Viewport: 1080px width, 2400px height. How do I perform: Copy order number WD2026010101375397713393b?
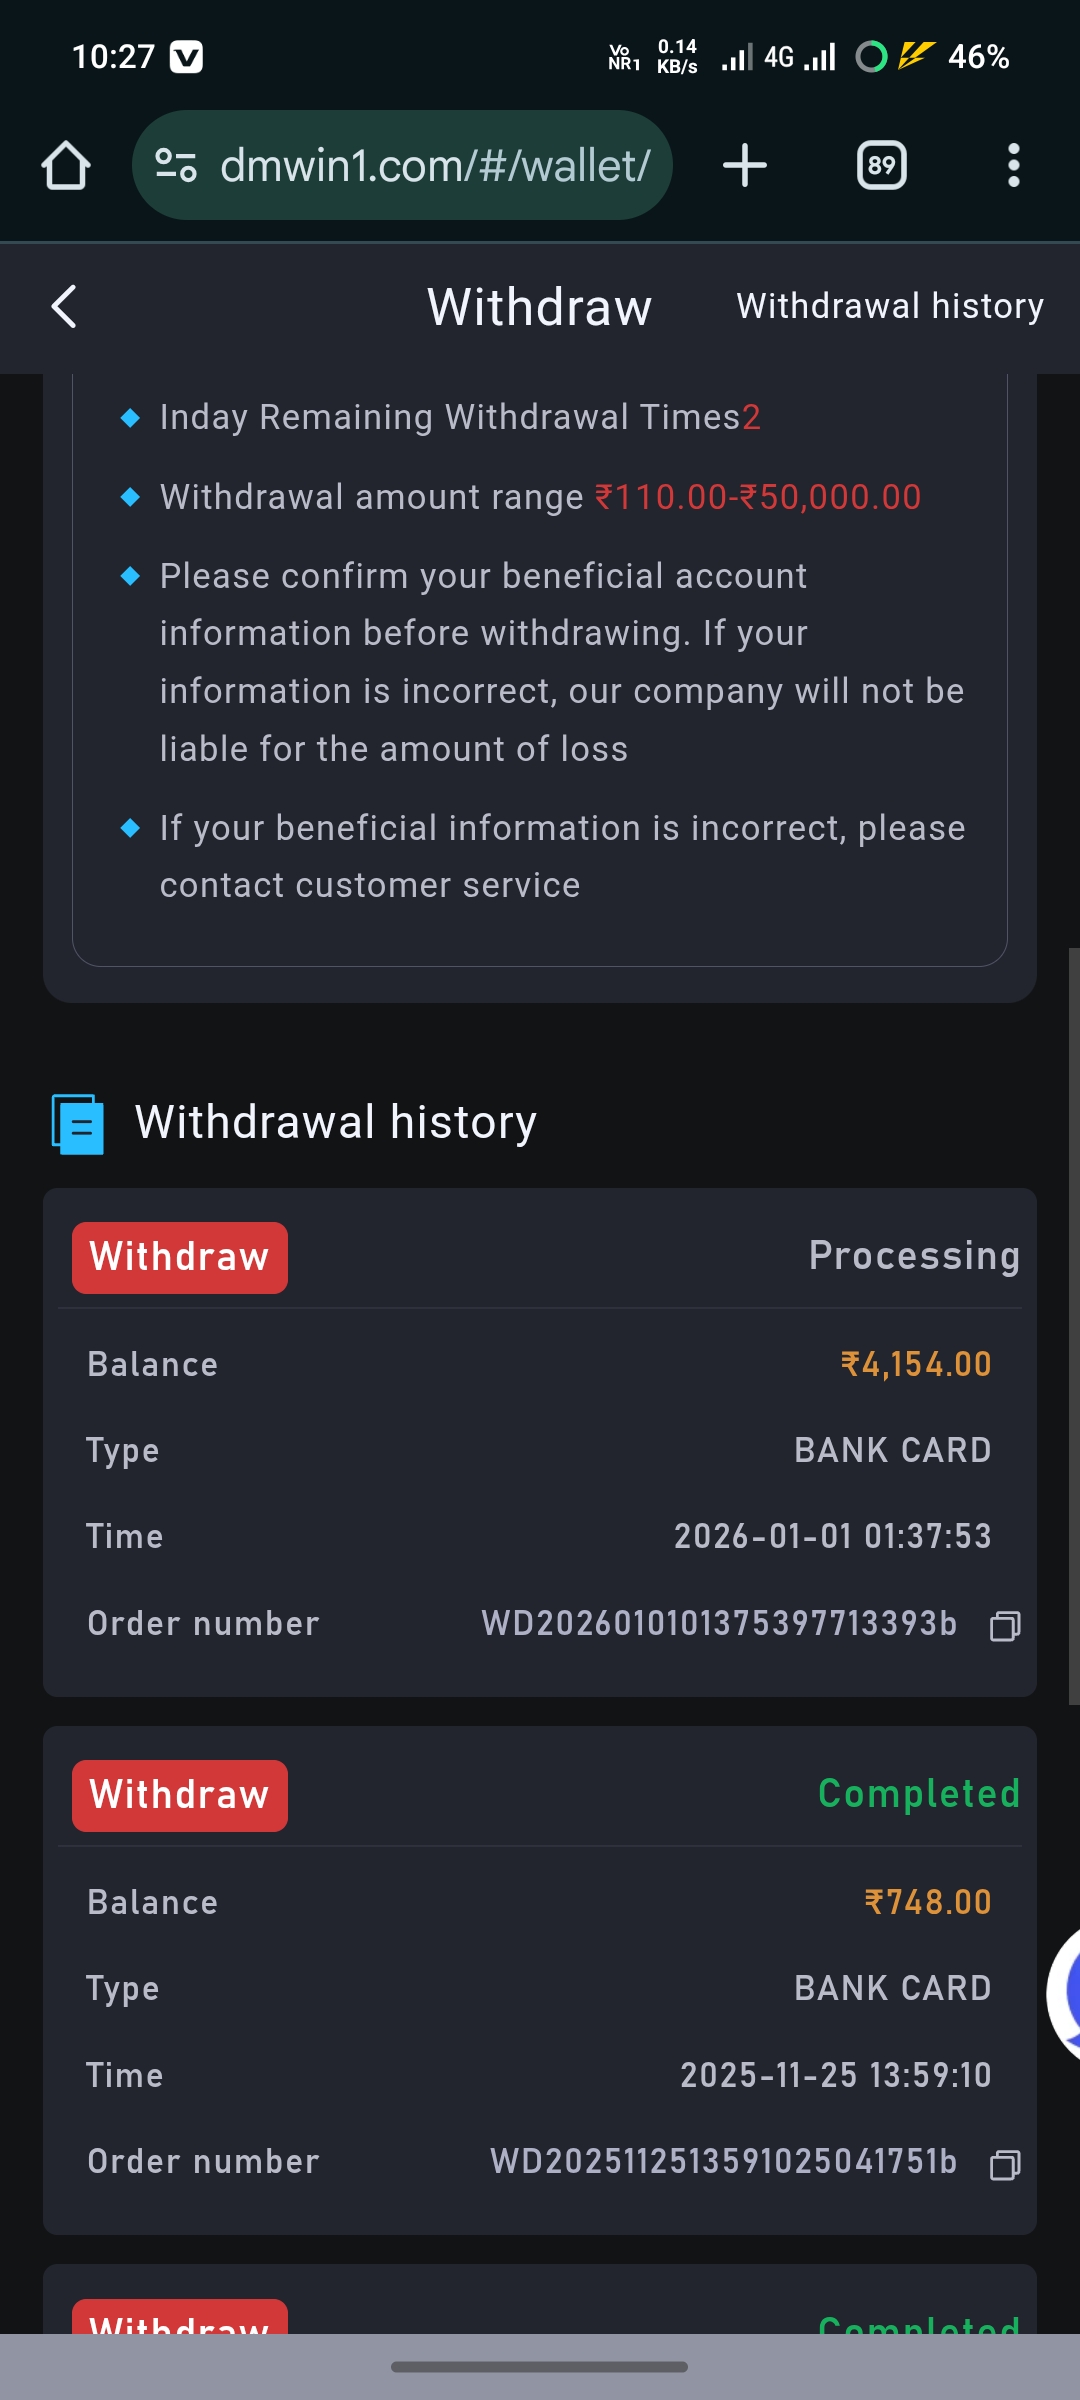click(x=1004, y=1626)
